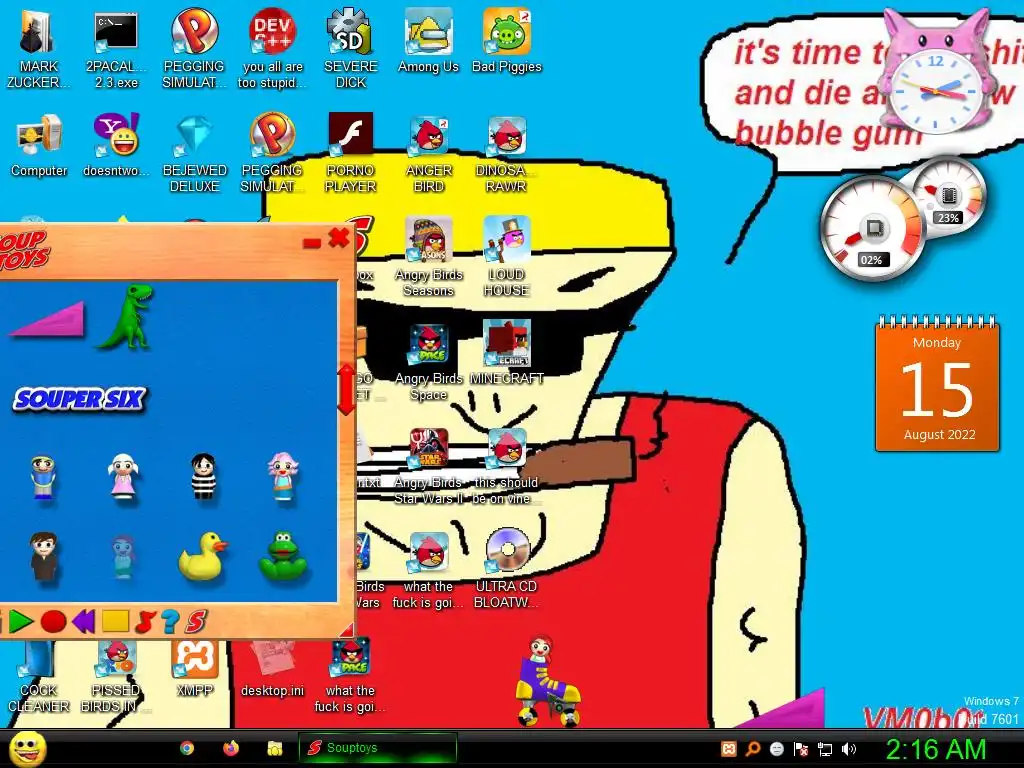Click the roller skate doll toy on desktop
The width and height of the screenshot is (1024, 768).
(x=547, y=681)
